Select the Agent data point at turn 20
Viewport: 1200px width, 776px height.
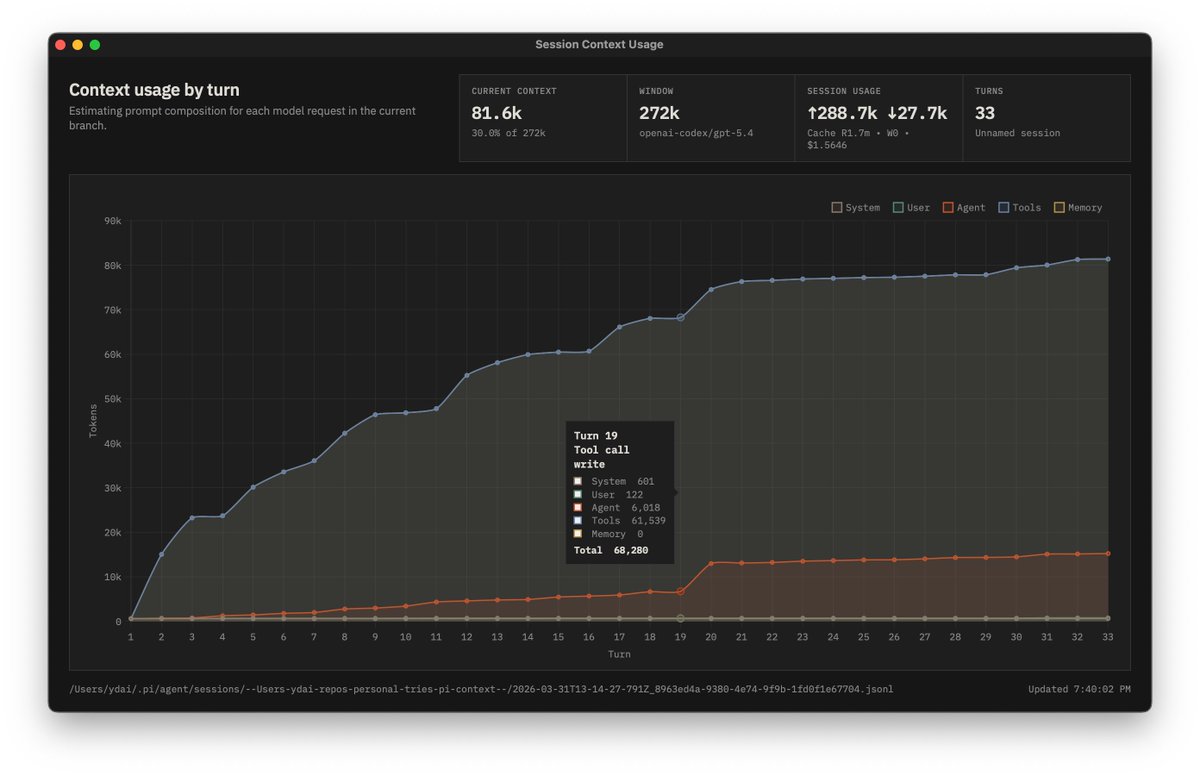coord(711,563)
